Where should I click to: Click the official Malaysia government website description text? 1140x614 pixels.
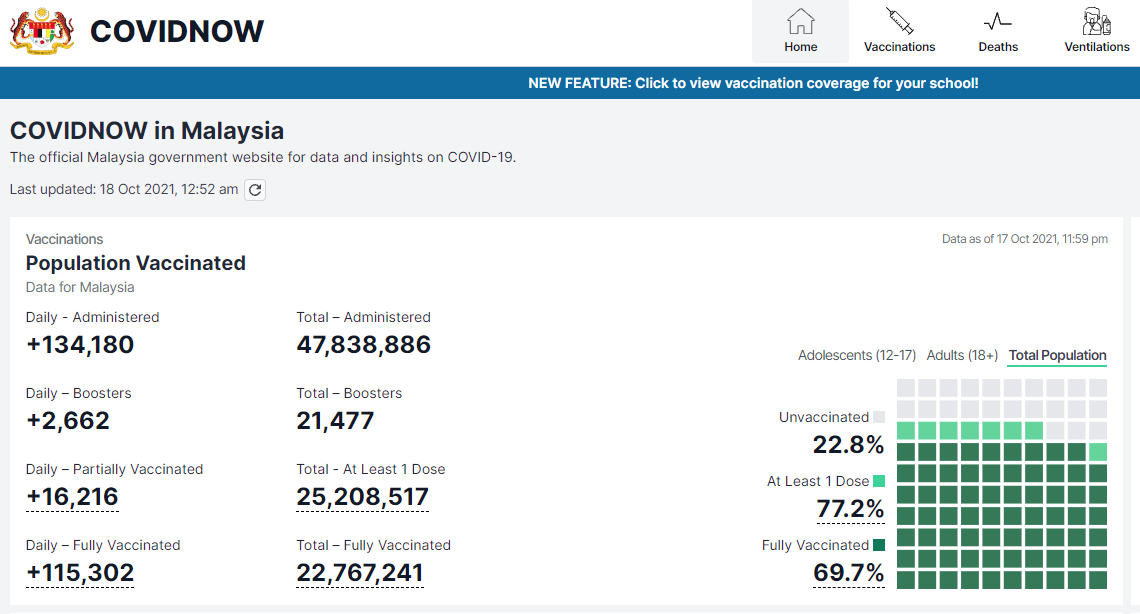coord(262,157)
